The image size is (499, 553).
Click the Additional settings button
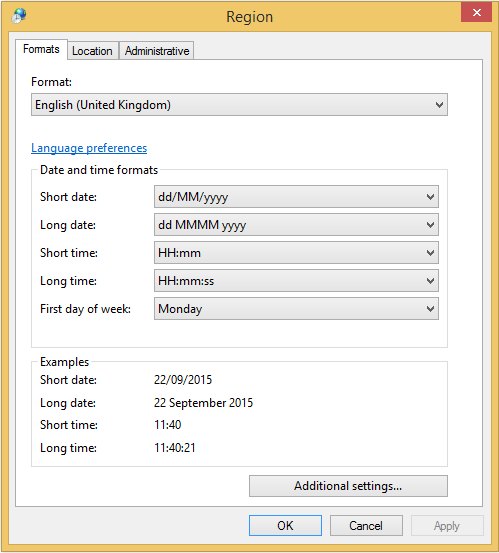pyautogui.click(x=348, y=486)
